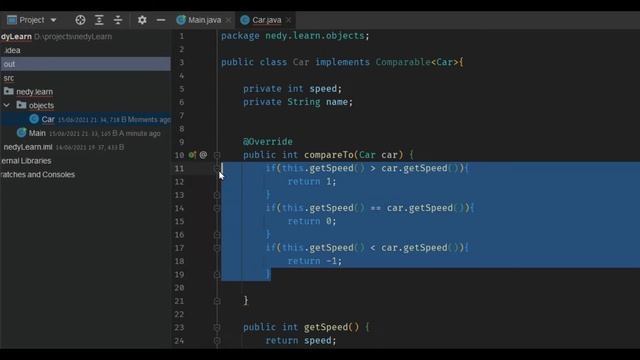This screenshot has height=360, width=640.
Task: Close the Main.java tab
Action: pos(228,20)
